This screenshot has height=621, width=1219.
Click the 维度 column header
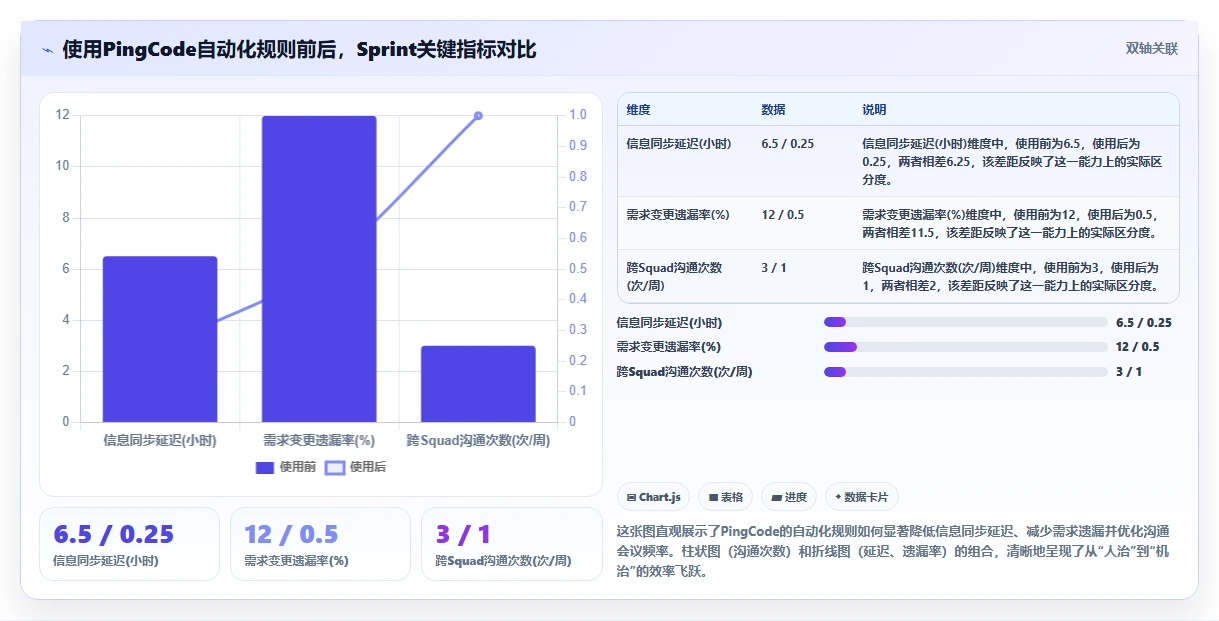tap(638, 110)
